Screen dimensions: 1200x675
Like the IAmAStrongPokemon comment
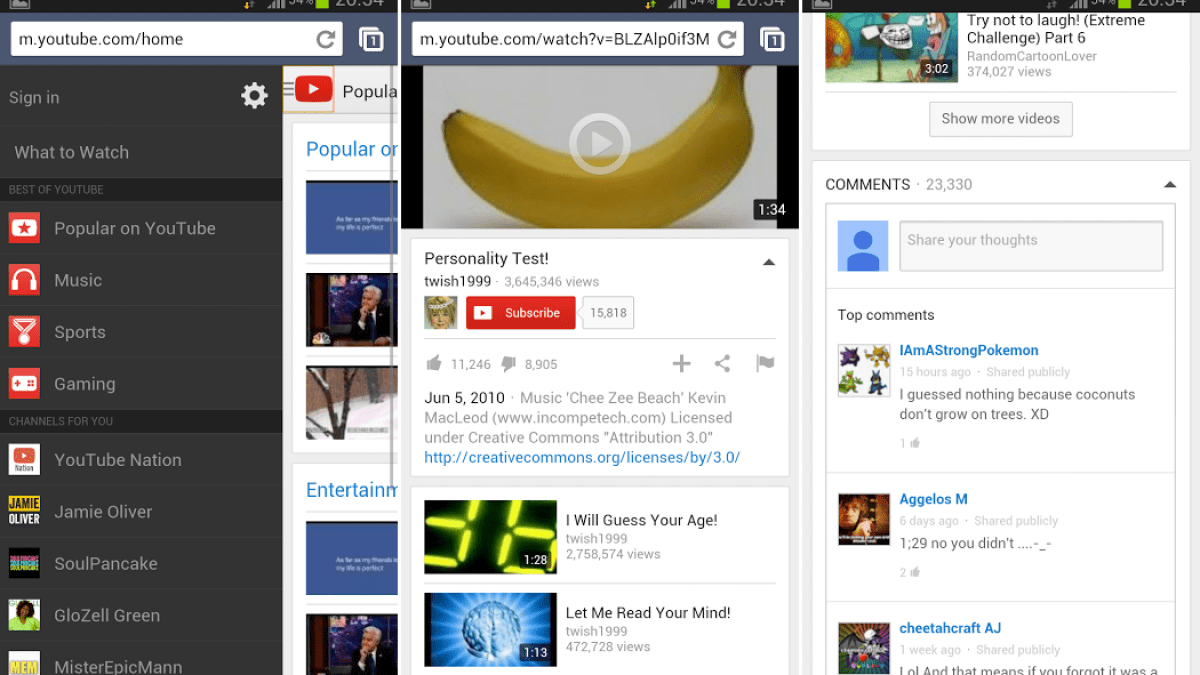point(914,443)
